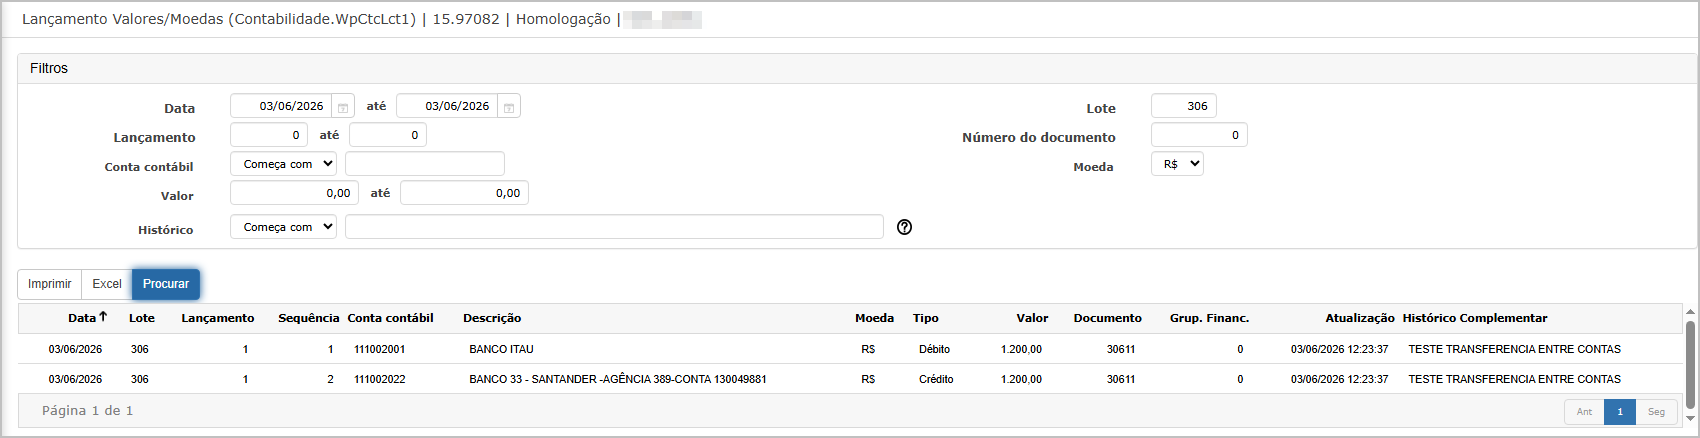Sort by Sequência column header
The width and height of the screenshot is (1700, 438).
(309, 318)
